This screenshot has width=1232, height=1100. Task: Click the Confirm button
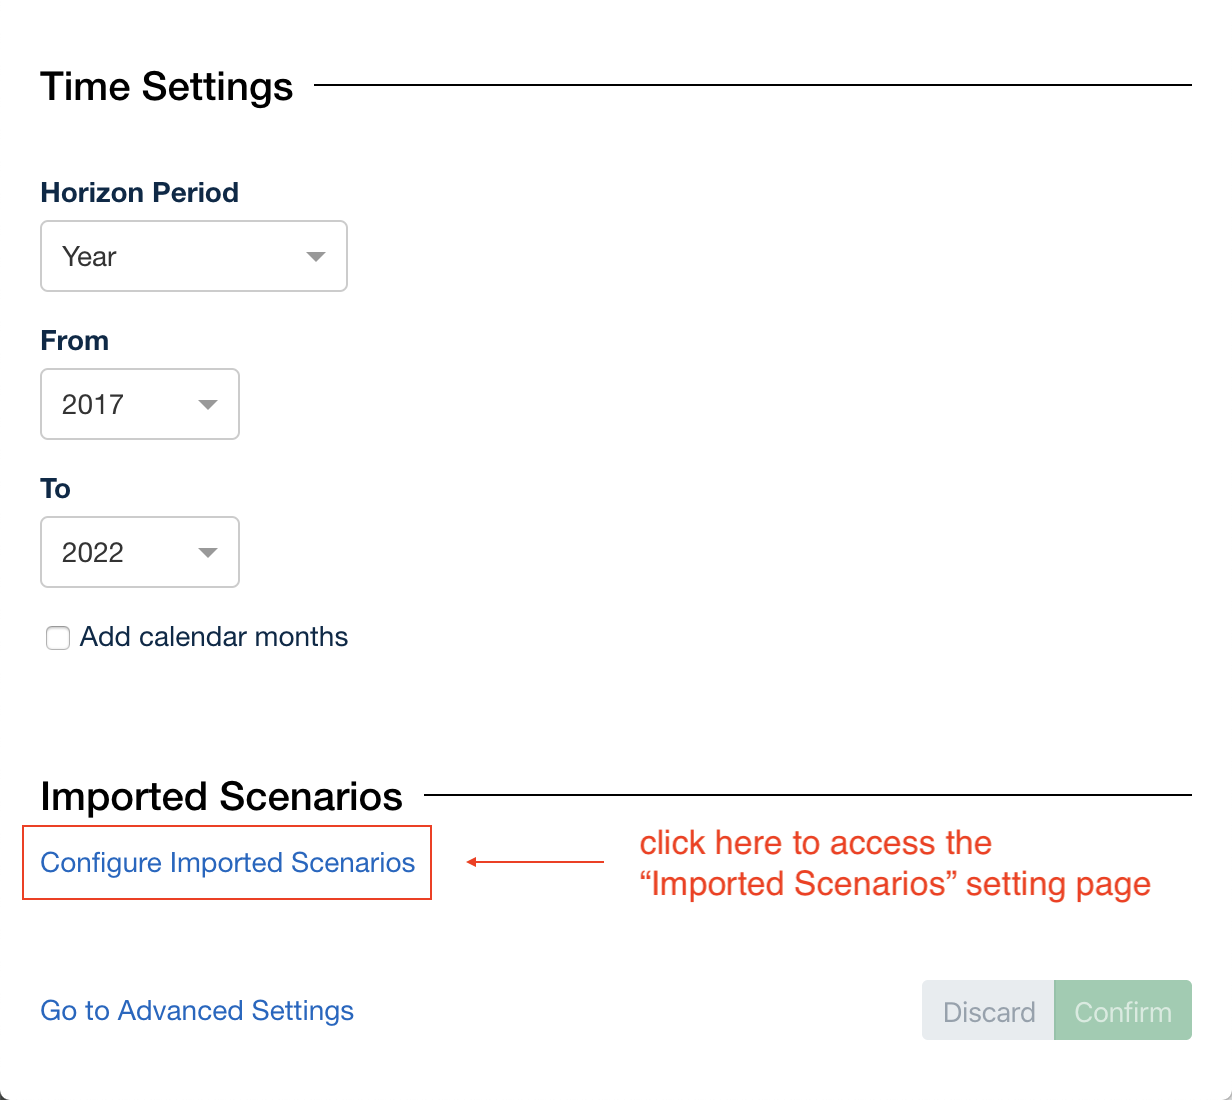pyautogui.click(x=1122, y=1010)
